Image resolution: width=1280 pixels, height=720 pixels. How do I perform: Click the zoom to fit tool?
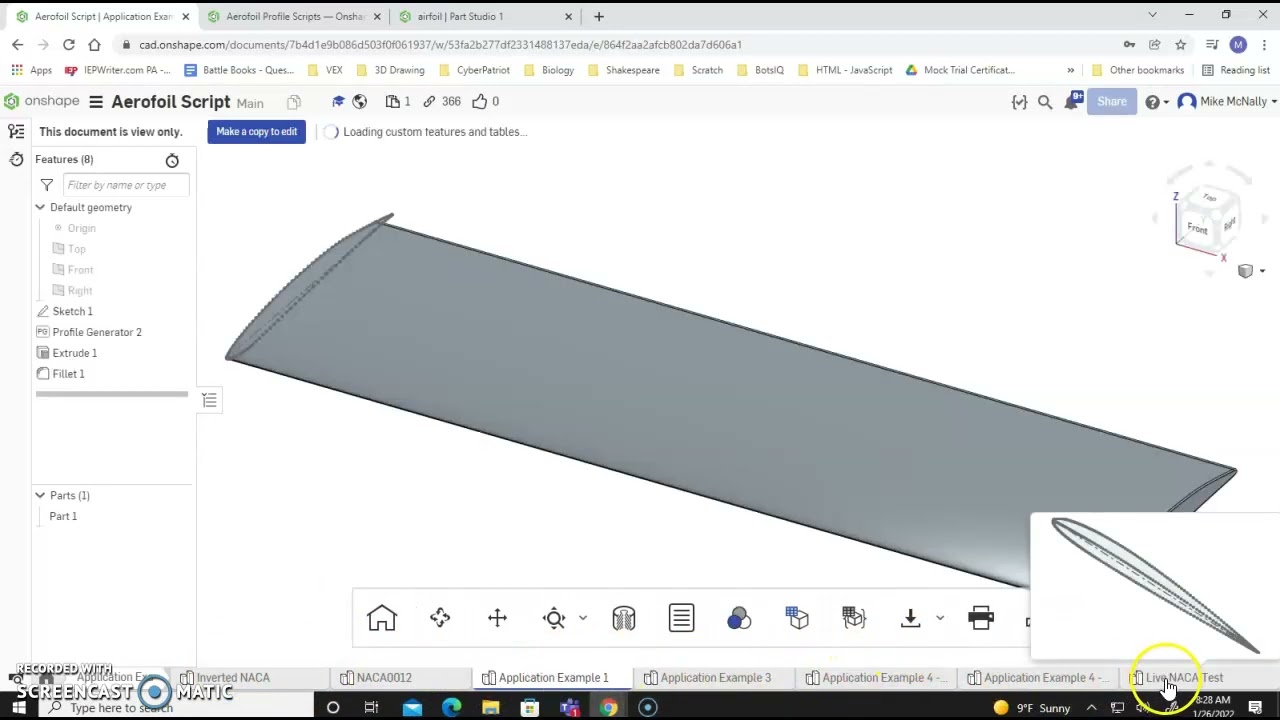click(x=554, y=618)
